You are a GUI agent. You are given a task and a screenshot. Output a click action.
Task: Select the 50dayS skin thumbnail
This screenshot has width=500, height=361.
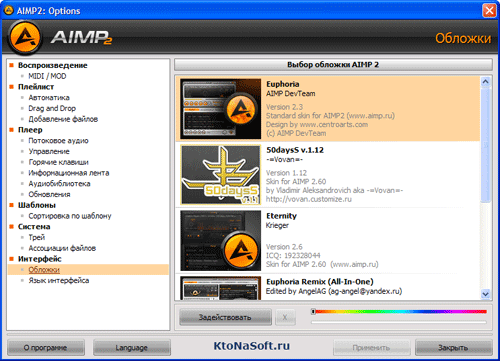coord(221,175)
